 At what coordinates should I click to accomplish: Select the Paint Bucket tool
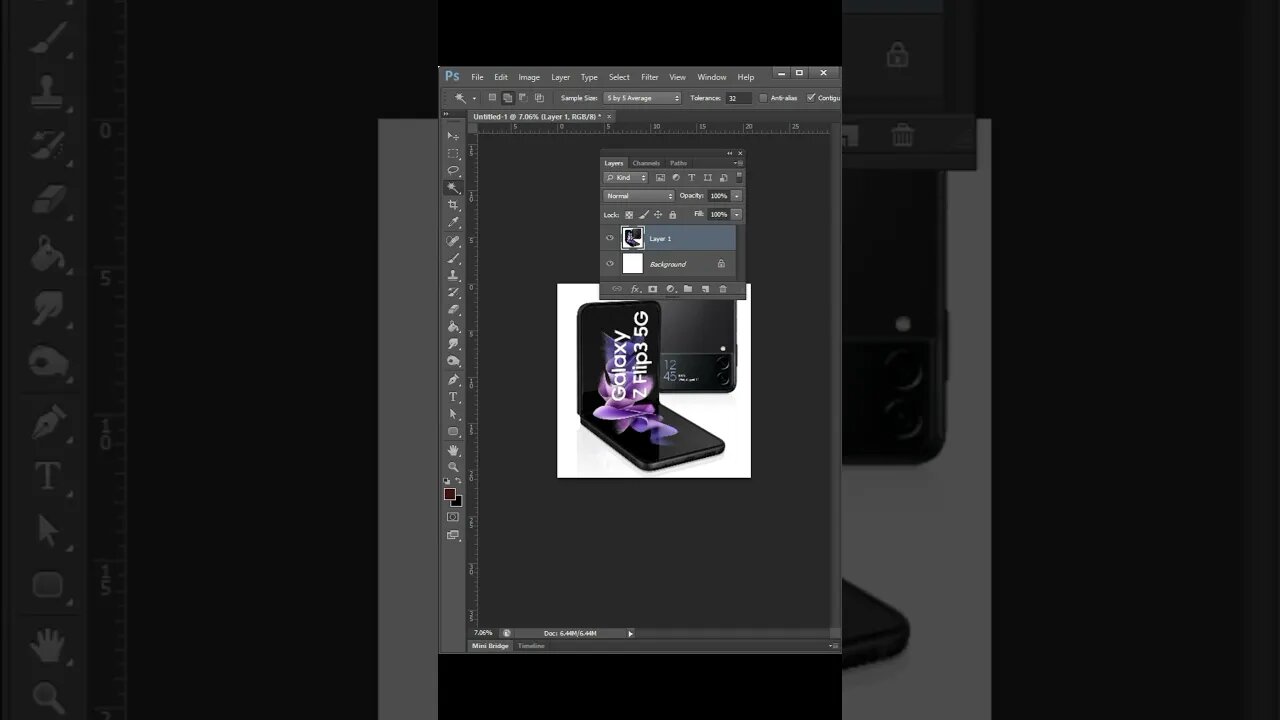pos(453,326)
